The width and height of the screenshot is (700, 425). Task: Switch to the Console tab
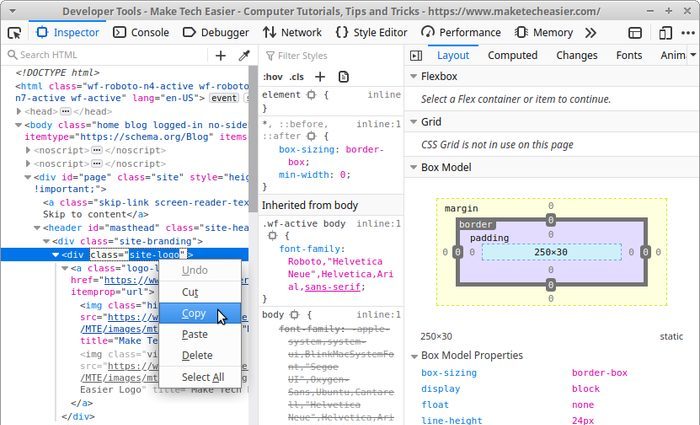coord(141,33)
